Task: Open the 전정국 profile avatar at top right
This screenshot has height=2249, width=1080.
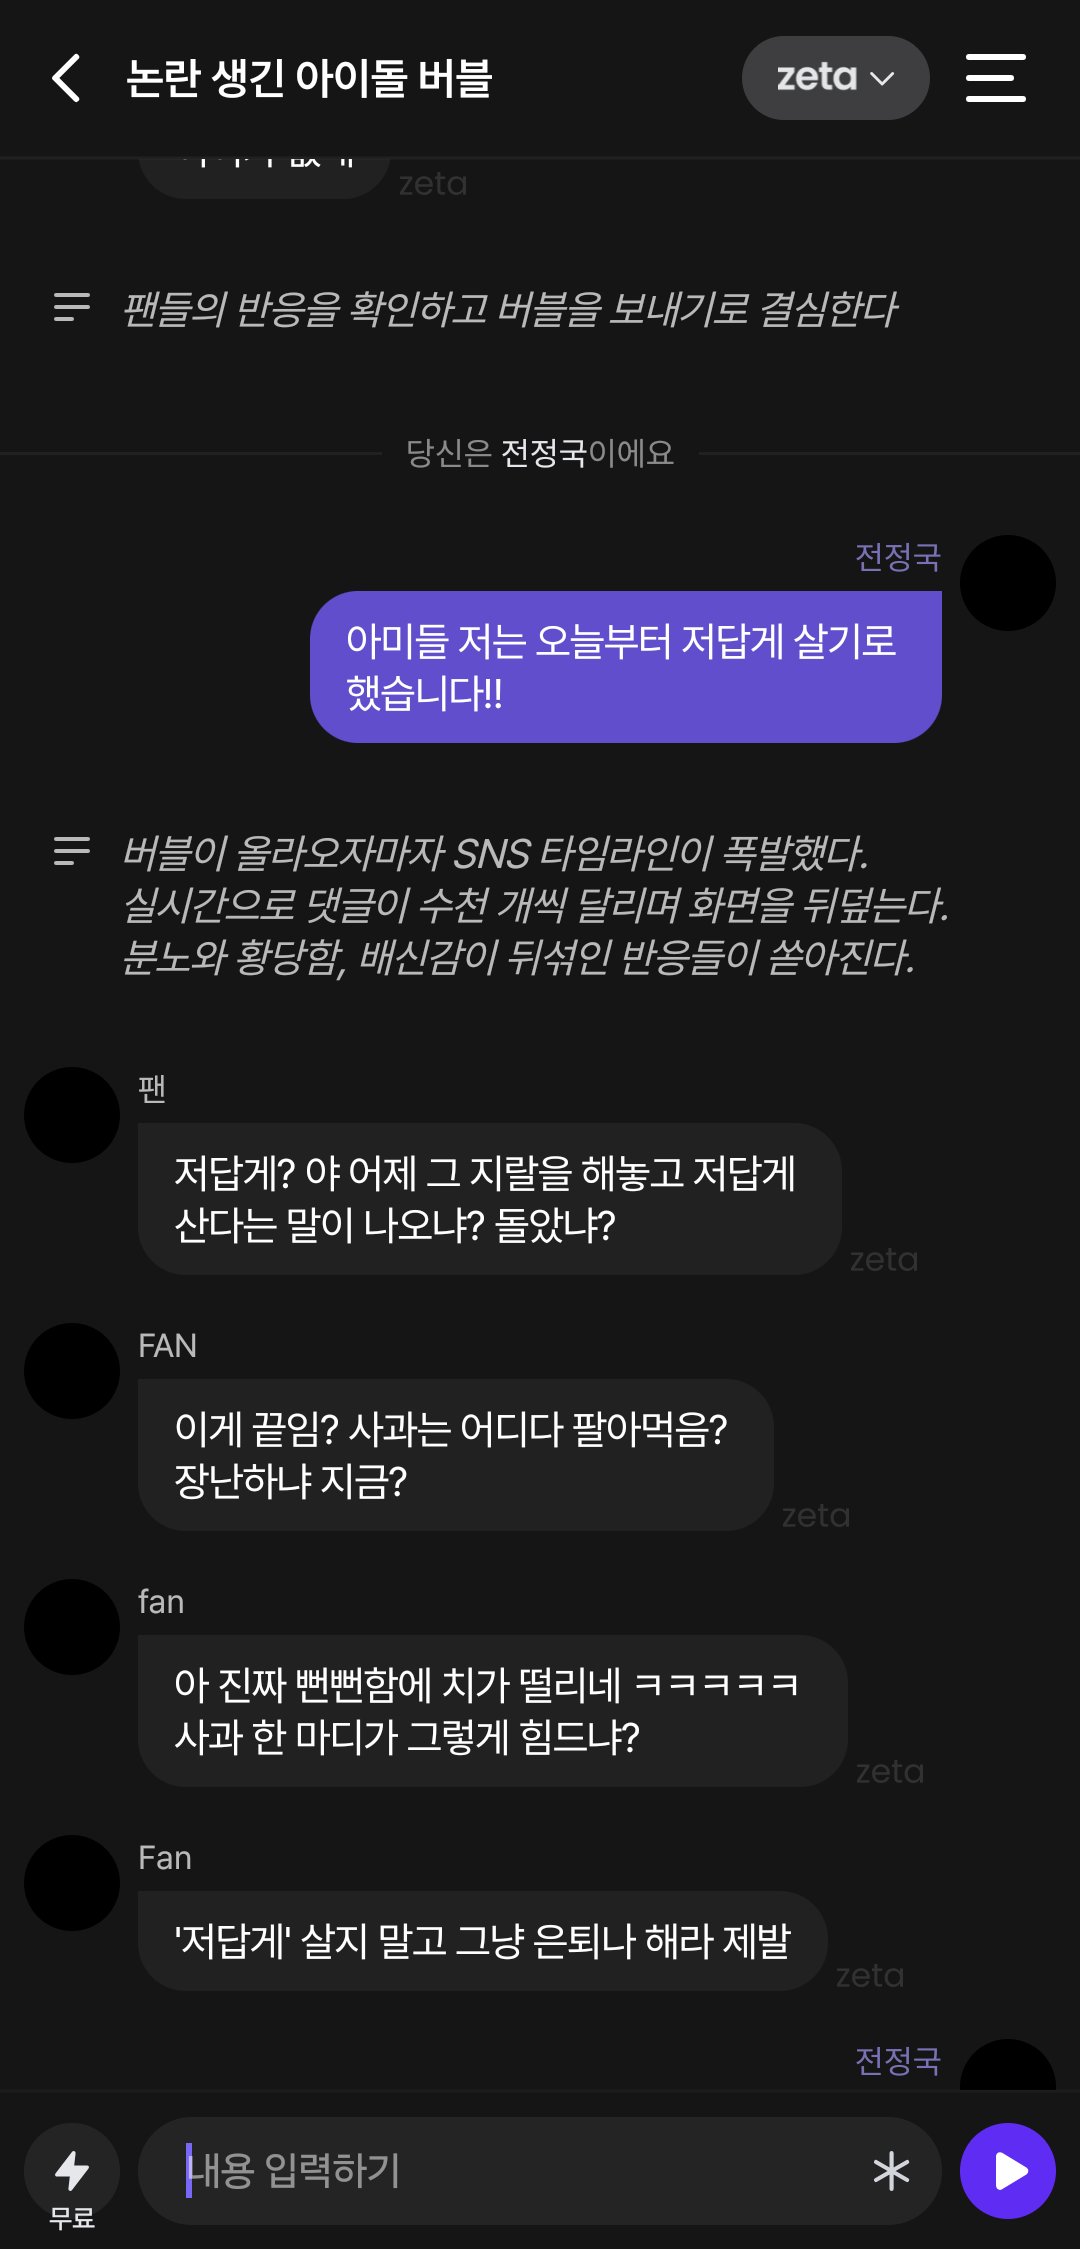Action: coord(1008,583)
